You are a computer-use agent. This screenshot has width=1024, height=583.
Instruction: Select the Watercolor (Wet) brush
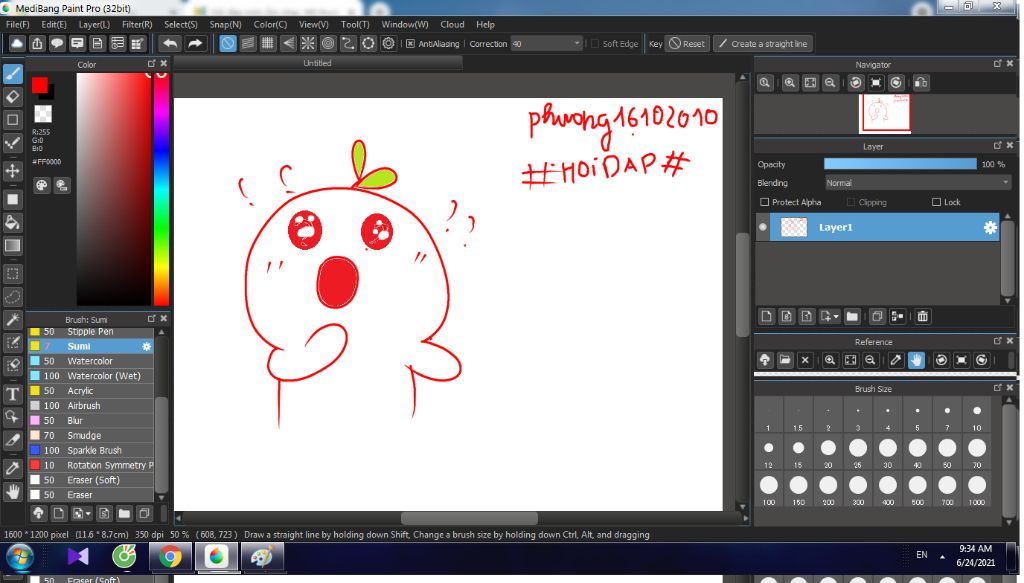[91, 376]
